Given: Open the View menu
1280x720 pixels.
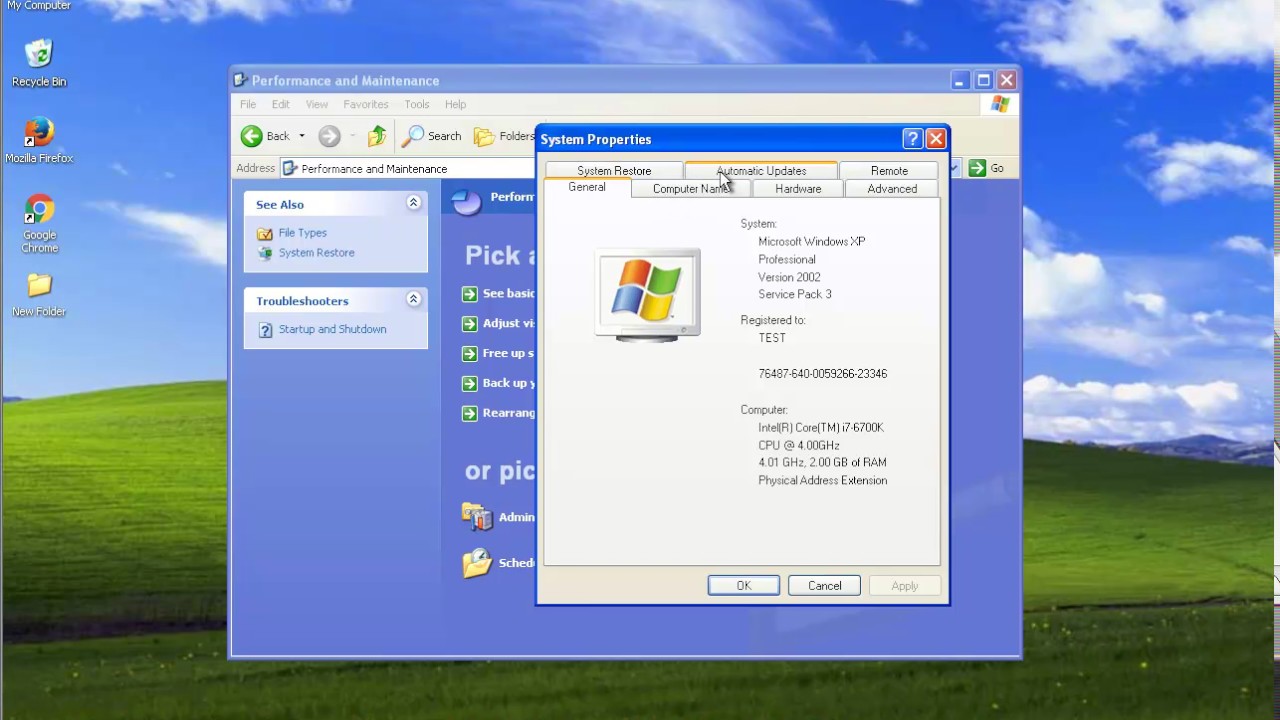Looking at the screenshot, I should coord(317,104).
